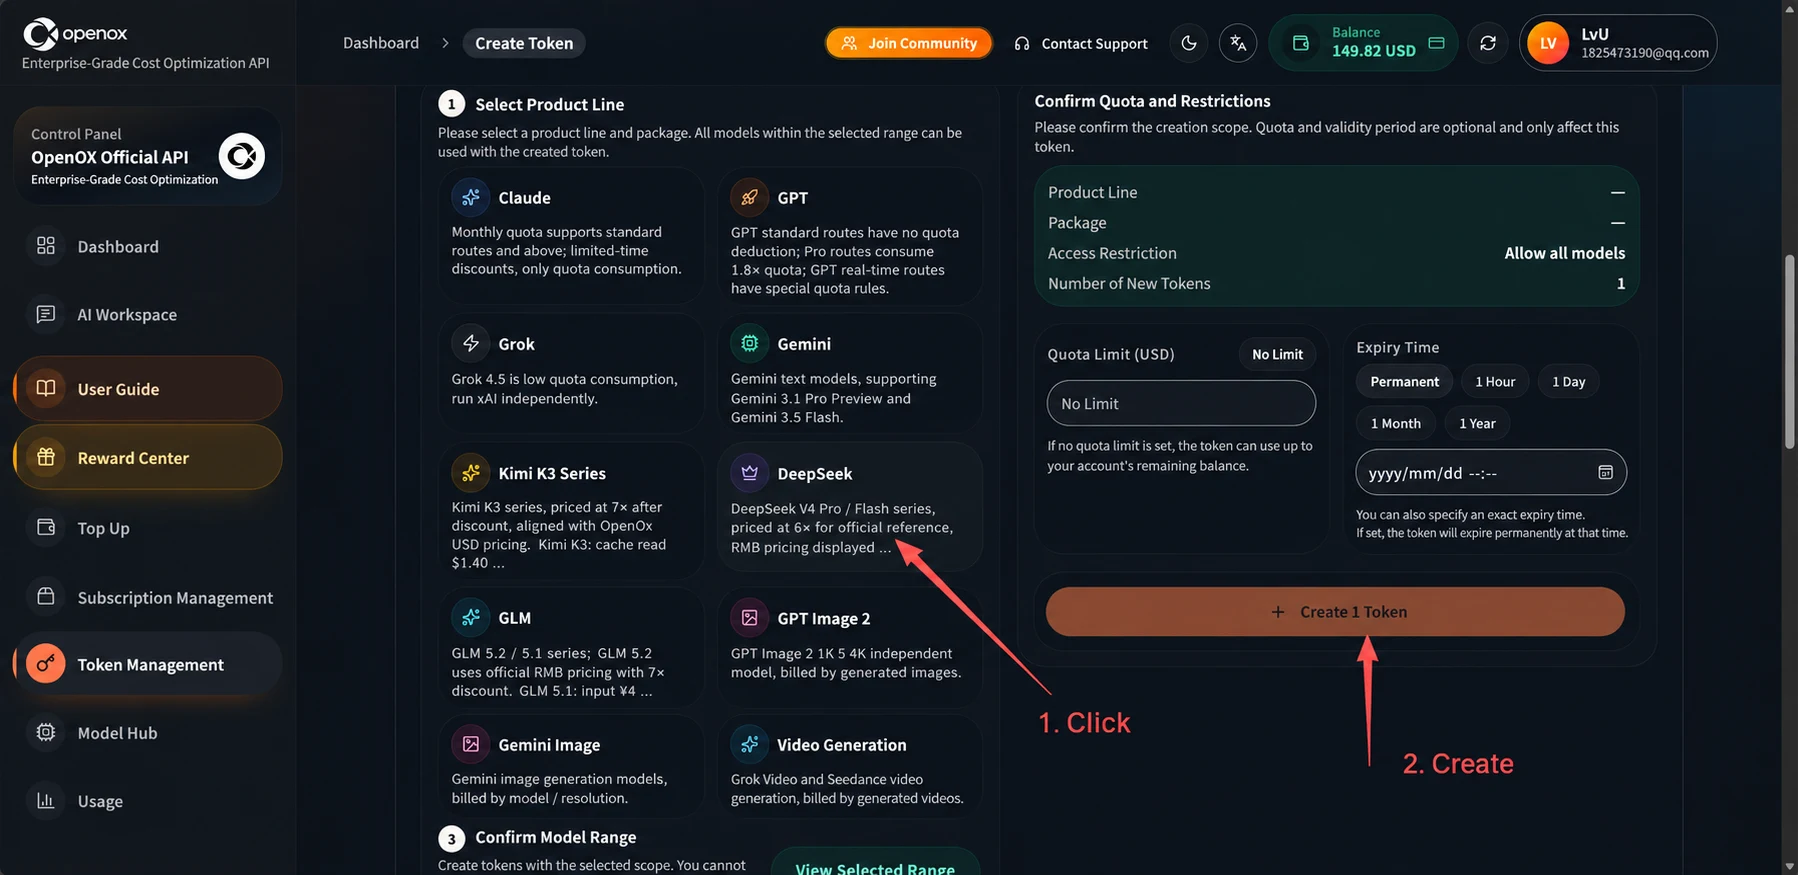Click the Join Community button
Viewport: 1798px width, 875px height.
pos(909,43)
